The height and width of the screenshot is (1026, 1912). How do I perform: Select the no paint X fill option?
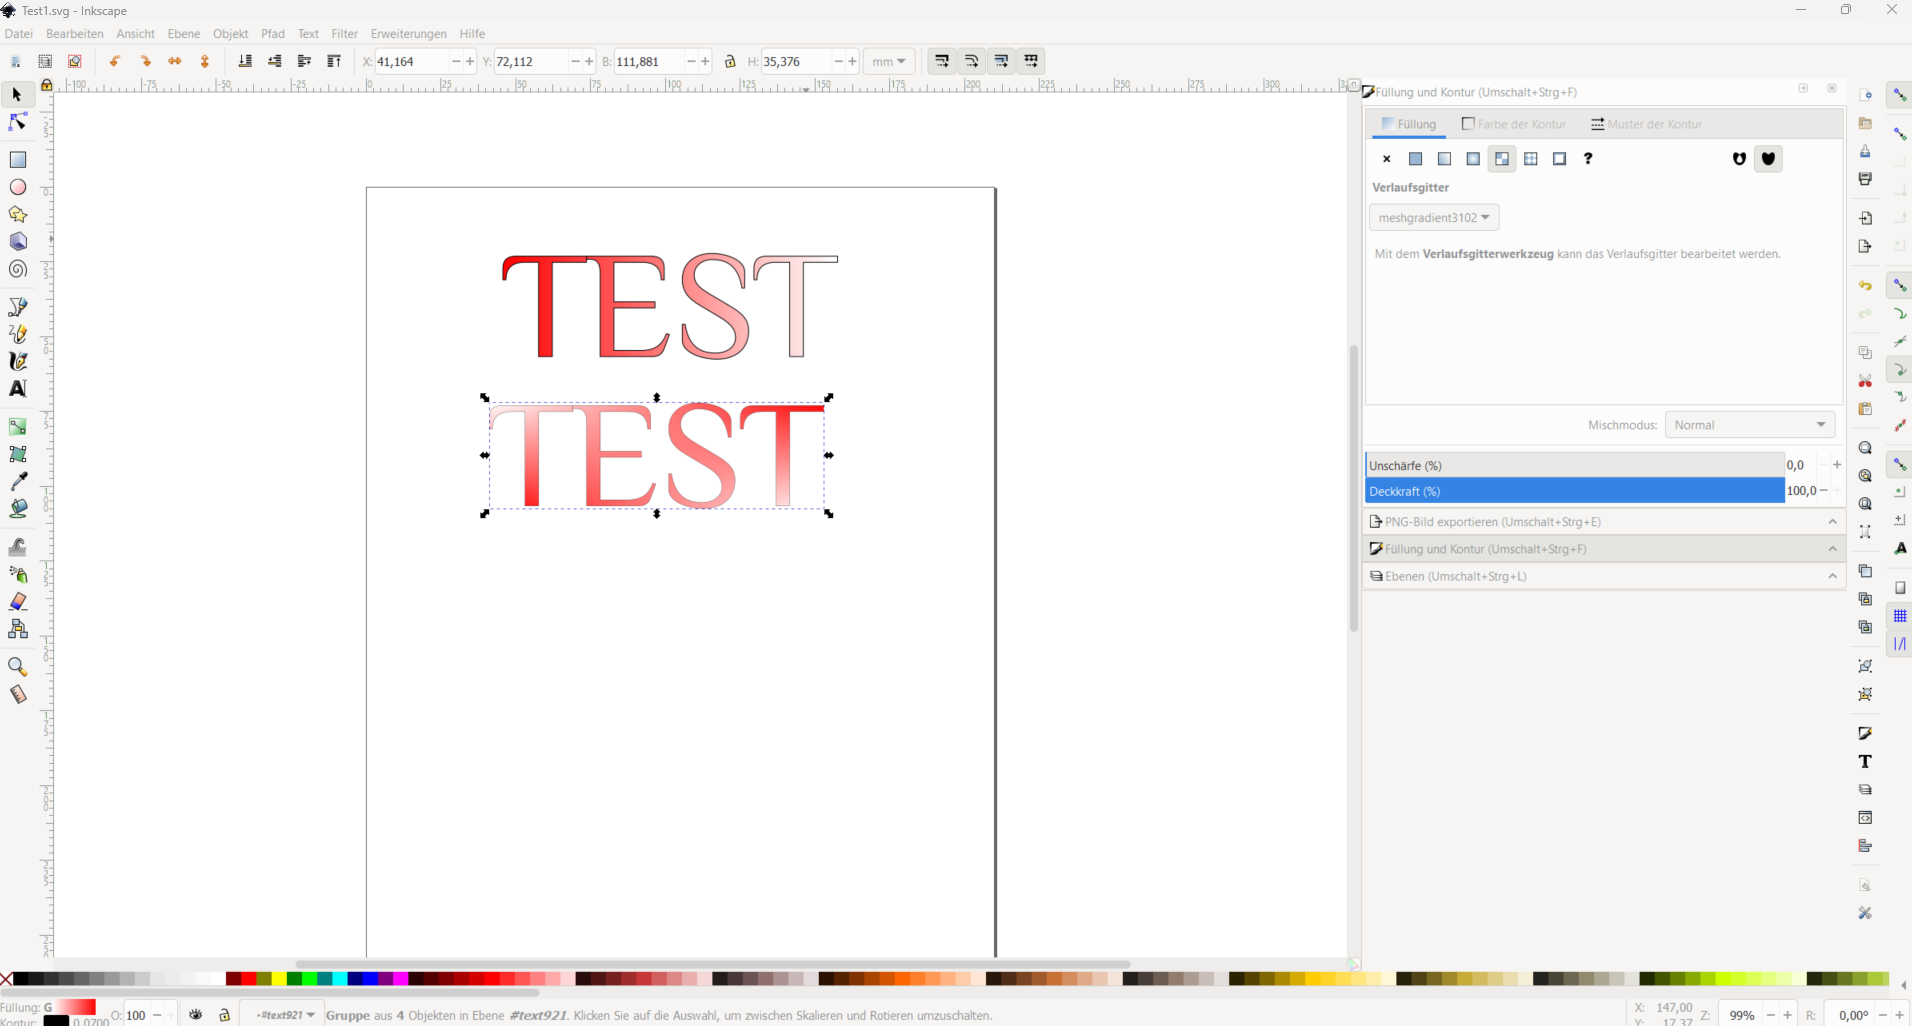1386,159
